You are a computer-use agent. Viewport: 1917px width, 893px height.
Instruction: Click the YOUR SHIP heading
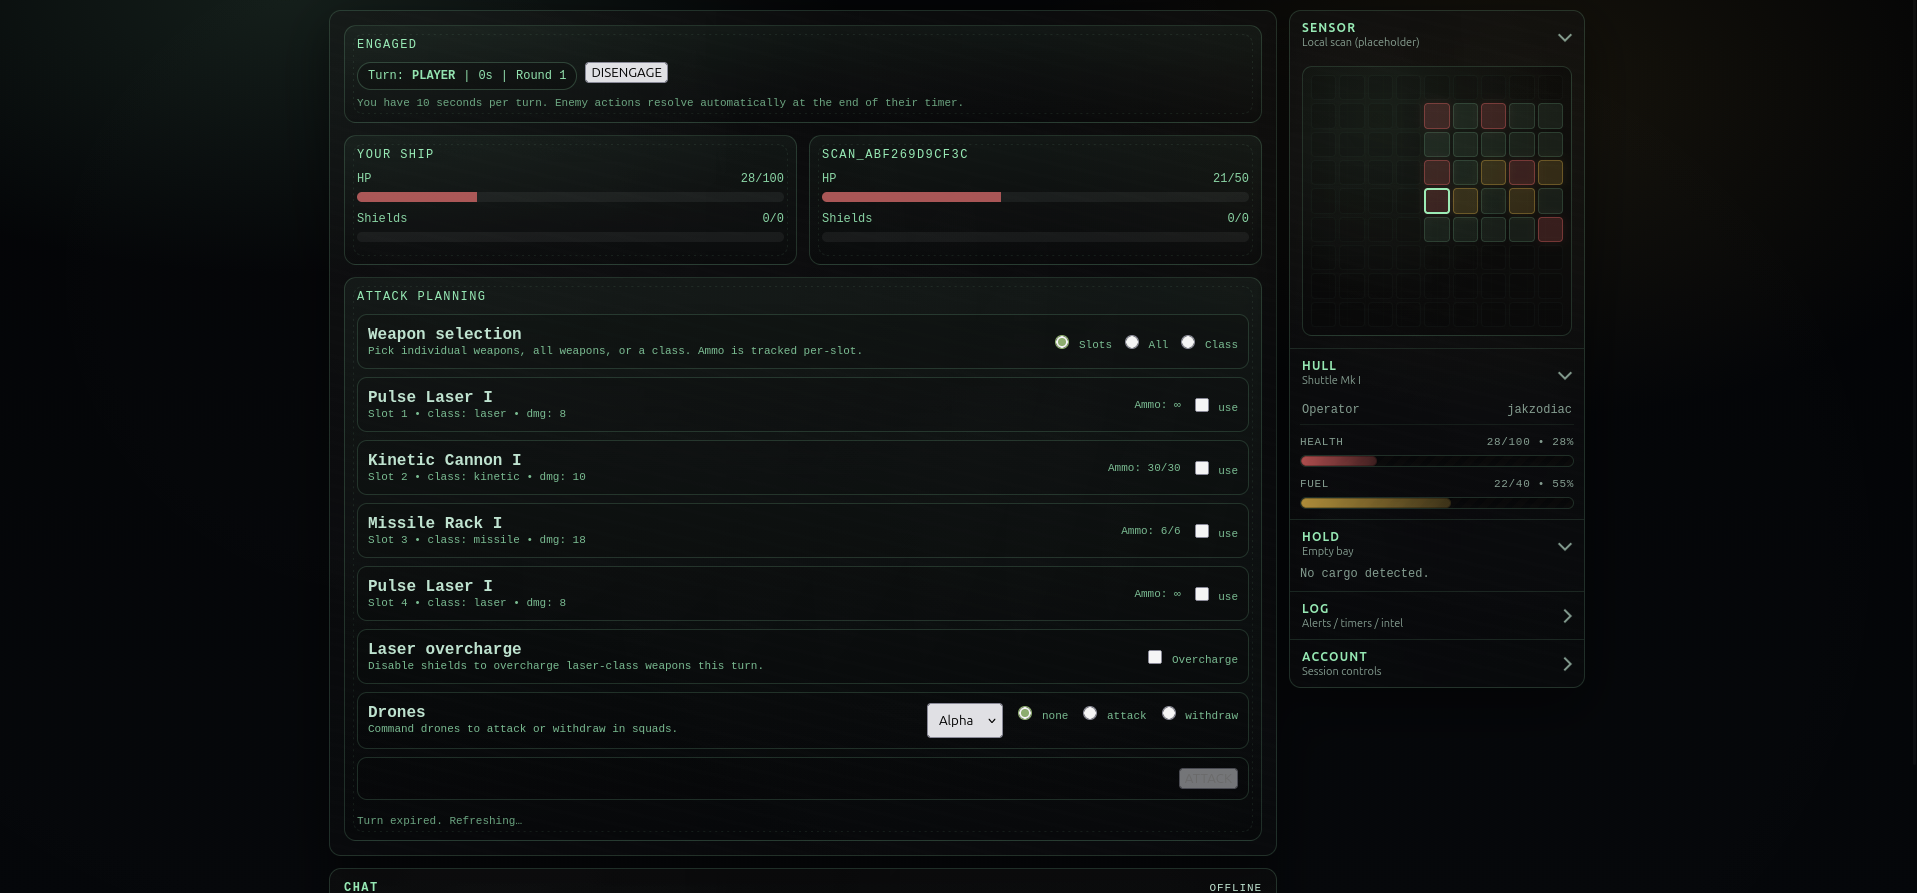[395, 154]
